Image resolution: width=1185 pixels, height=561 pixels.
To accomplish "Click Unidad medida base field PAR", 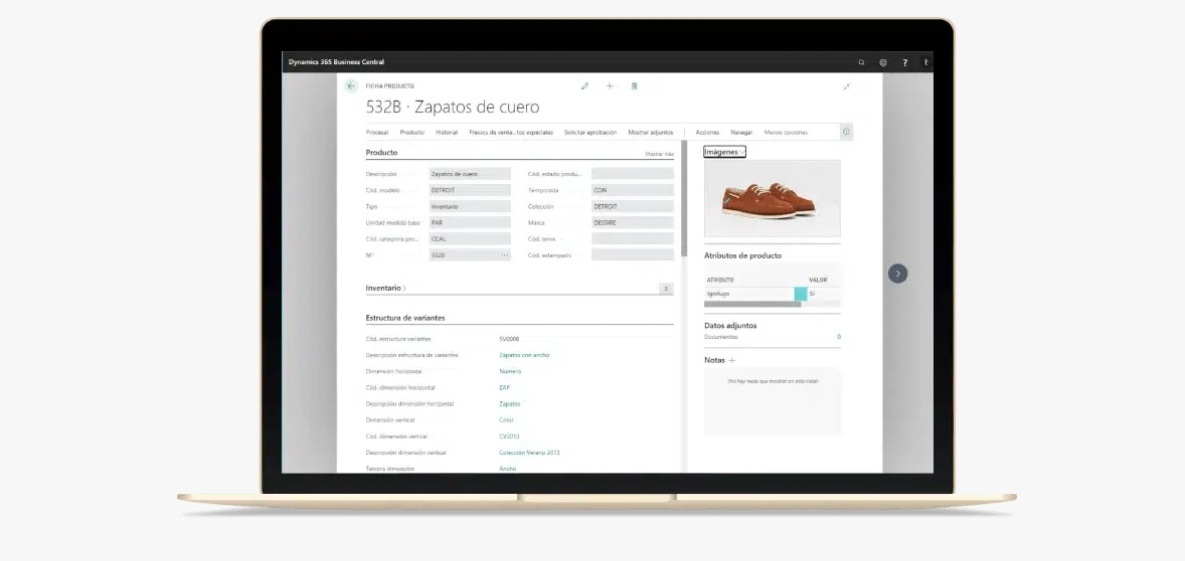I will coord(470,223).
